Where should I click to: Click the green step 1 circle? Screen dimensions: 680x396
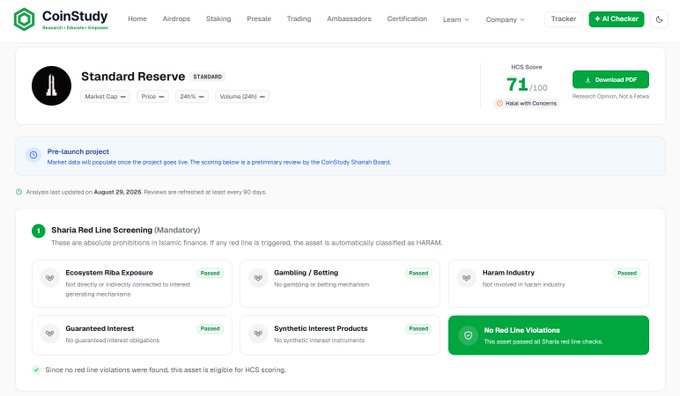pos(39,231)
